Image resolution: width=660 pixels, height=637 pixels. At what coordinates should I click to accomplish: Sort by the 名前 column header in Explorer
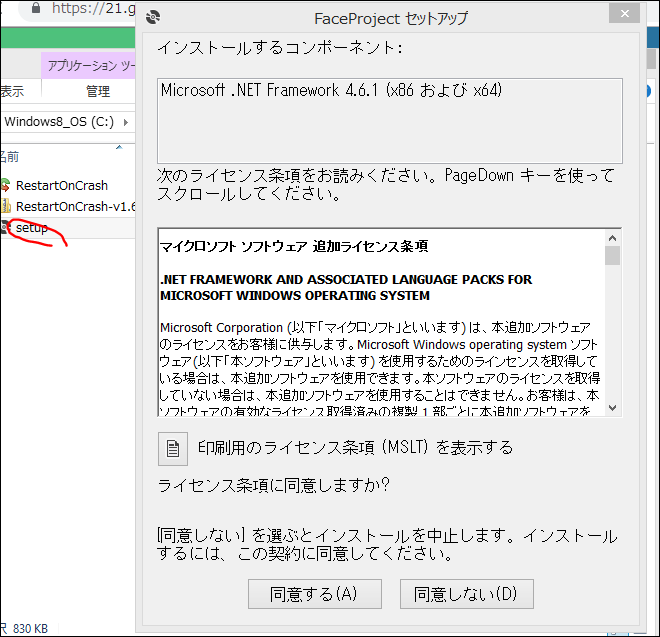coord(9,157)
